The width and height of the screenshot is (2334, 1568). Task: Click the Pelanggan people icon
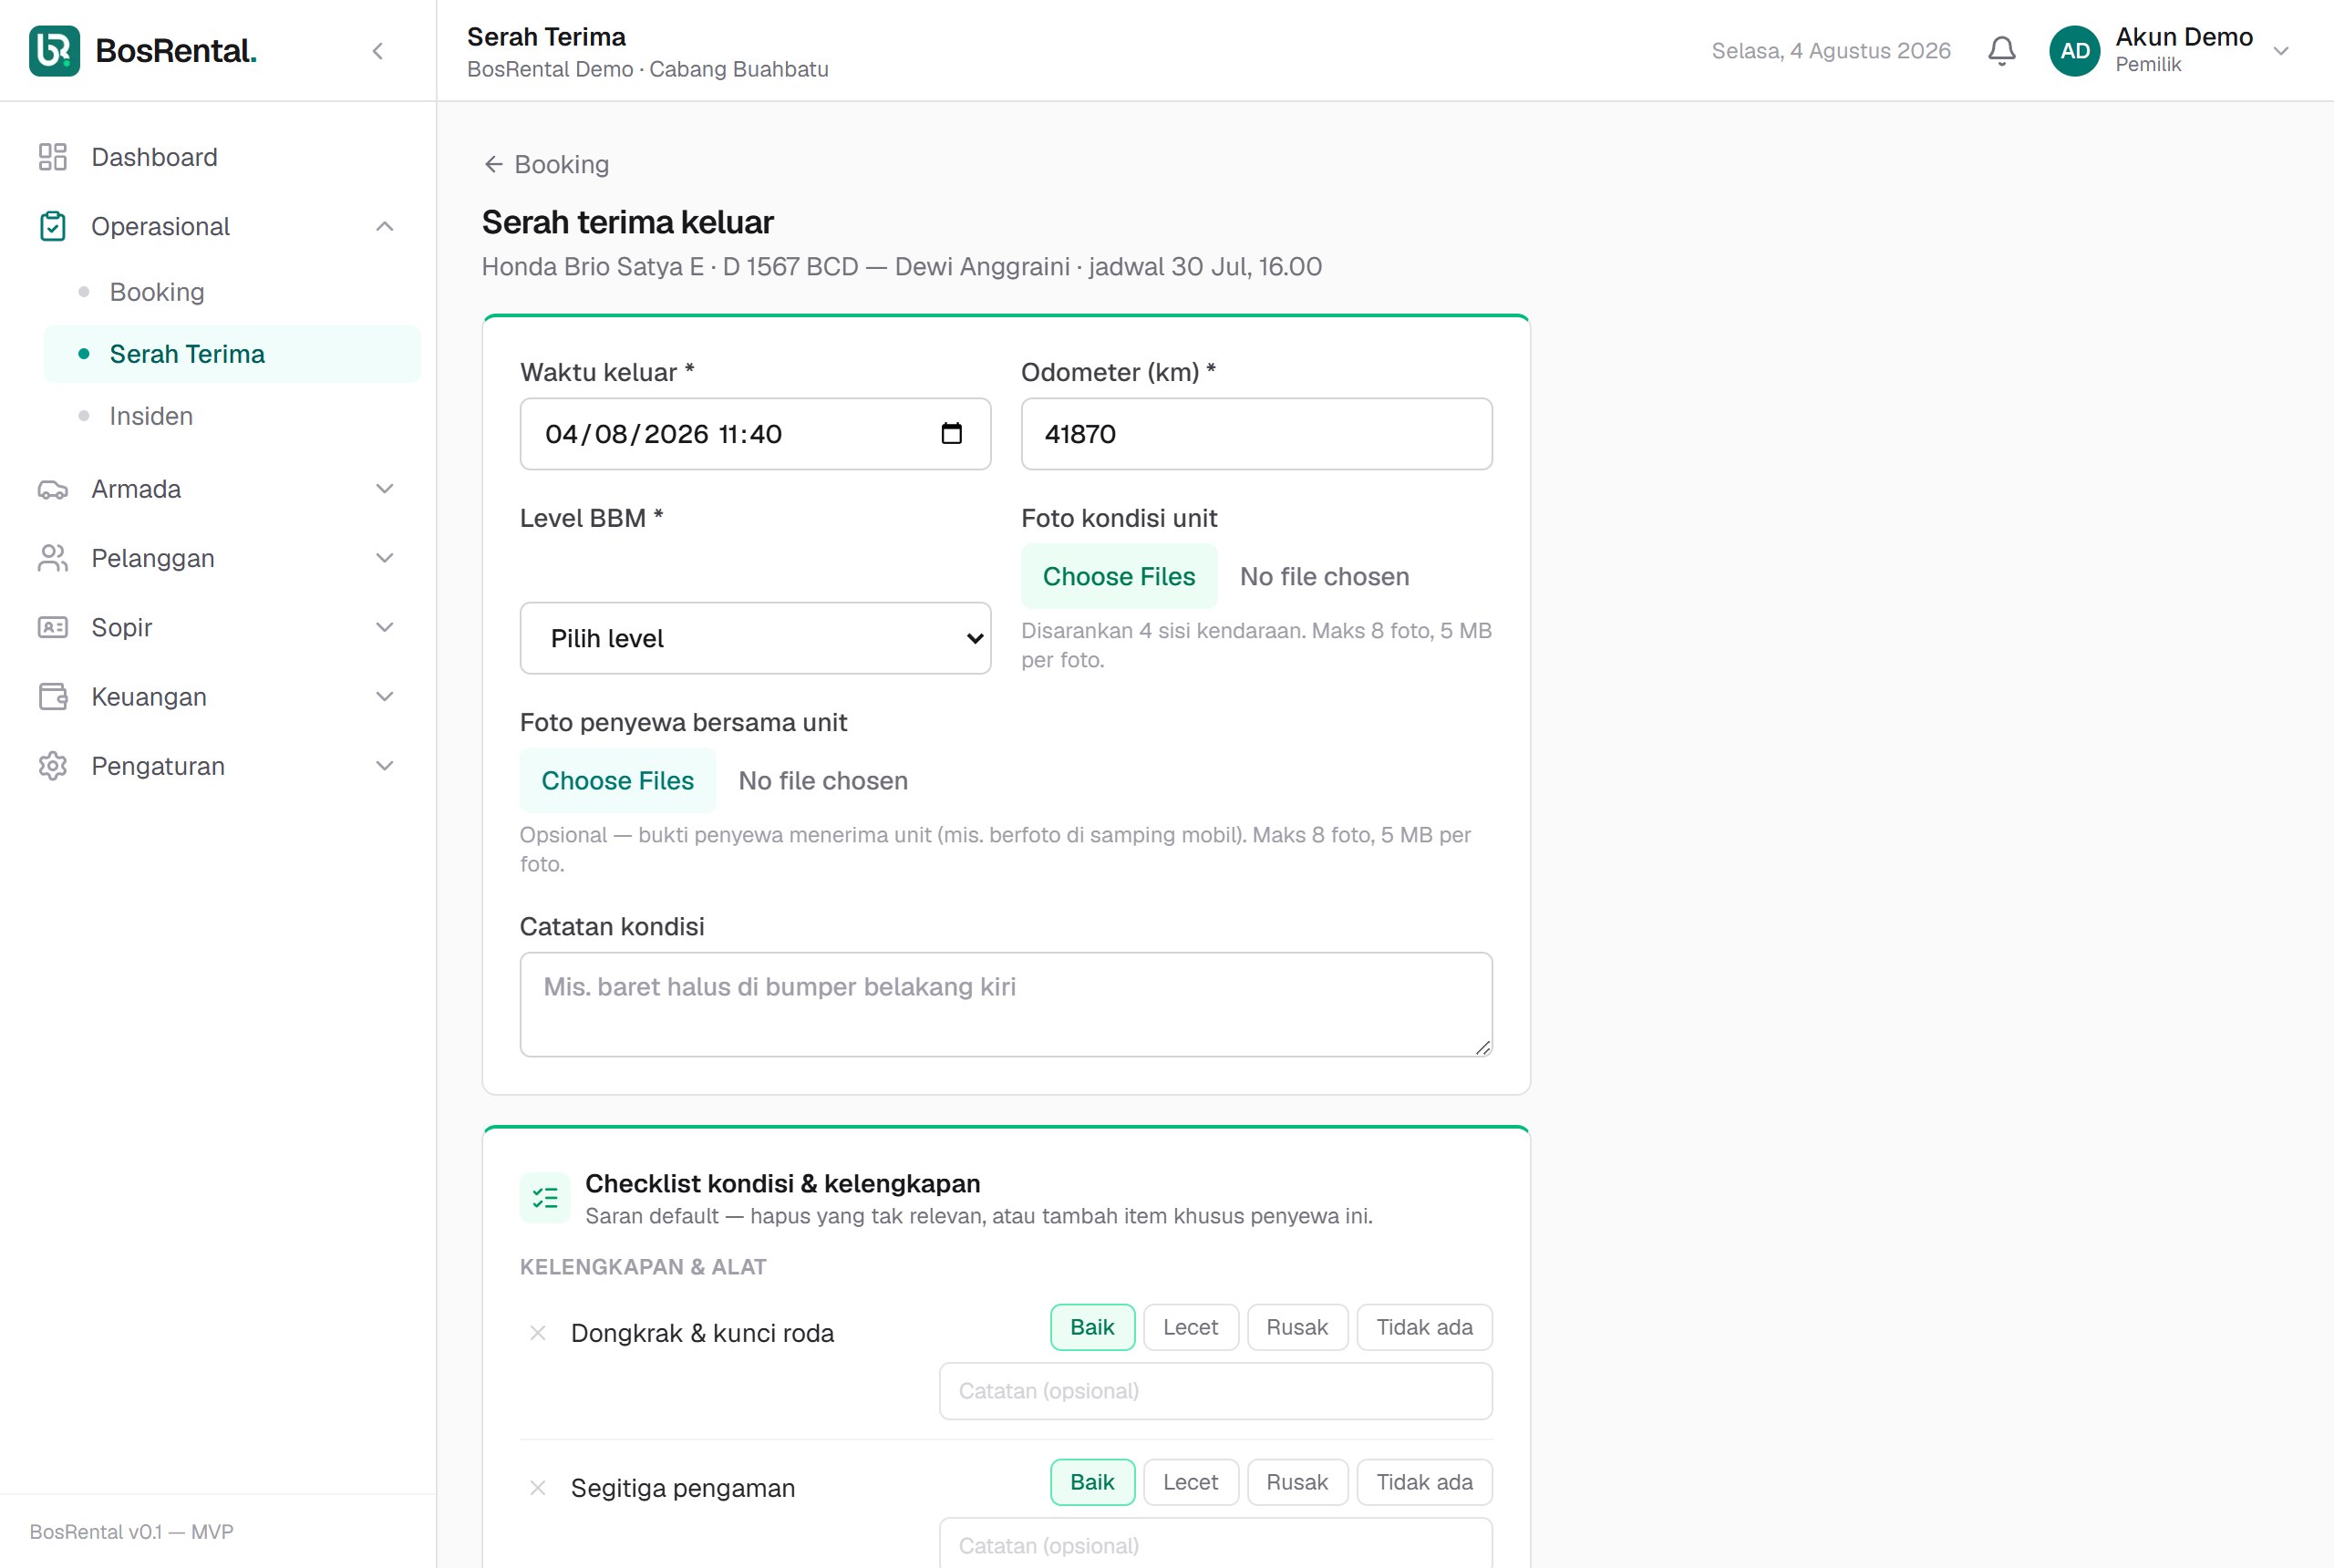(x=53, y=558)
